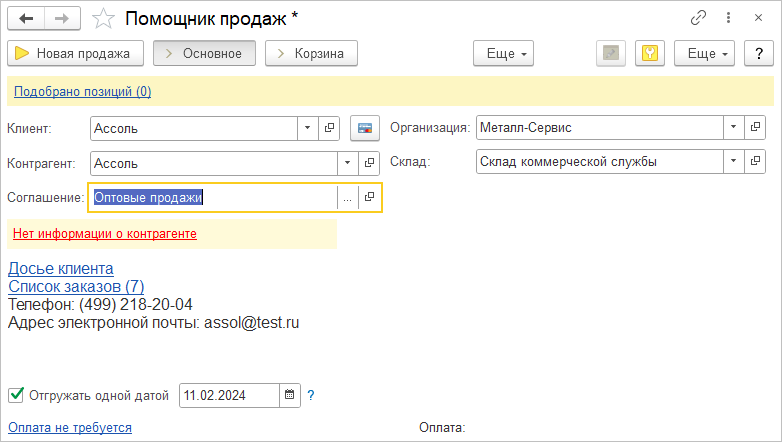Click the forward navigation arrow
Viewport: 782px width, 442px height.
point(62,19)
